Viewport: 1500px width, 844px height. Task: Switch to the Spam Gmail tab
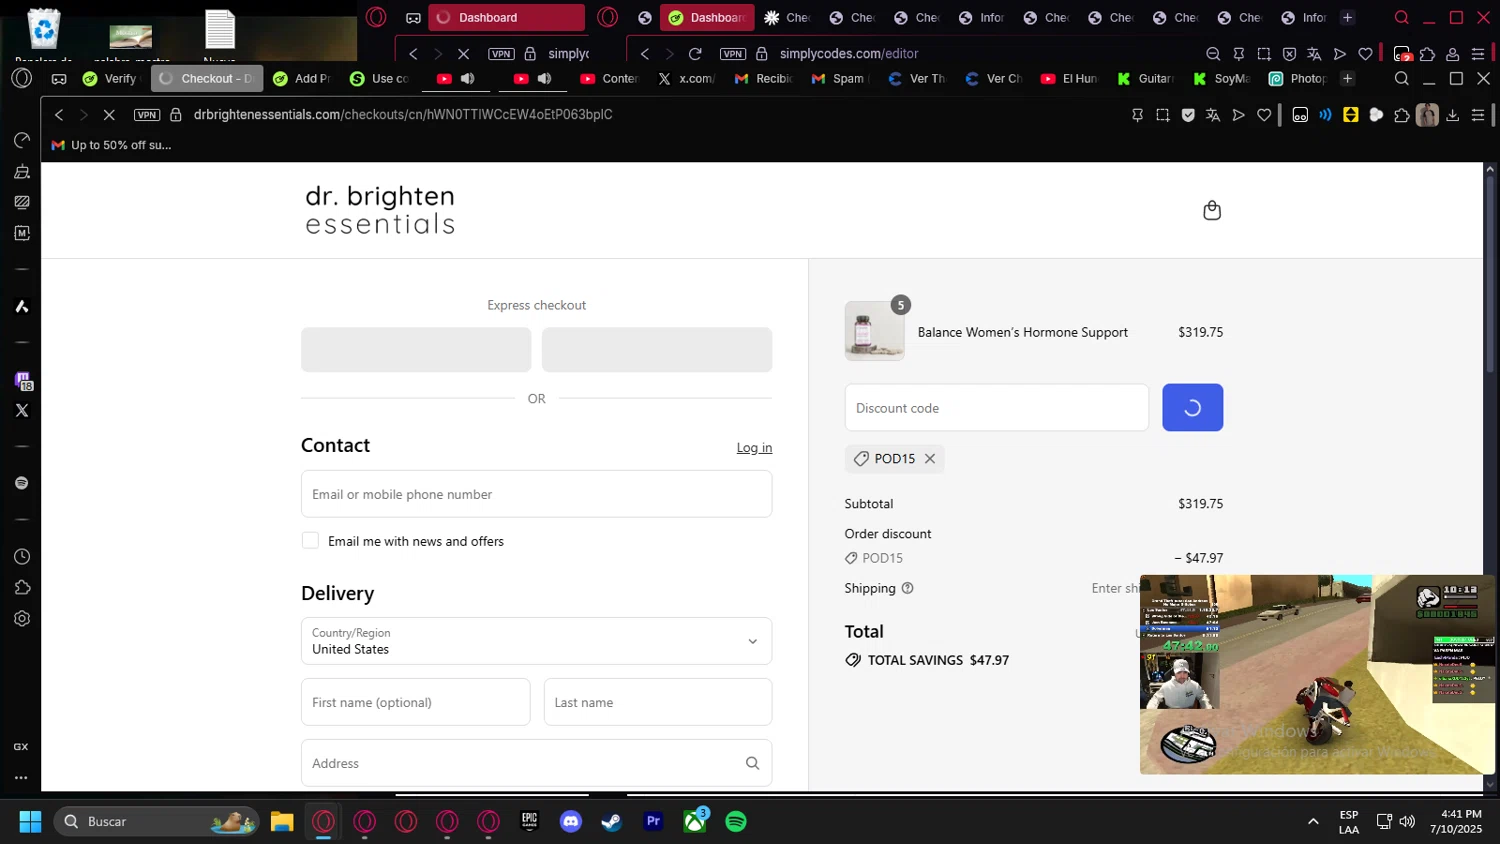(x=840, y=79)
